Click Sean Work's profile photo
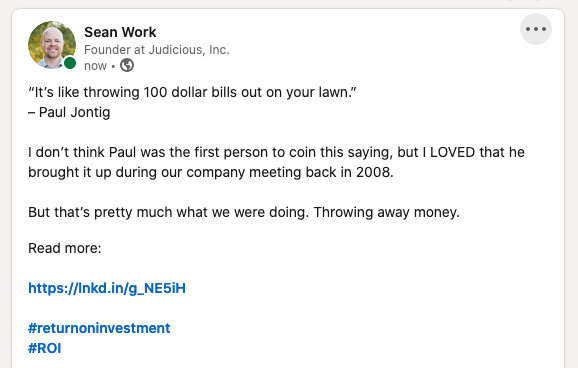This screenshot has width=578, height=368. click(x=52, y=45)
